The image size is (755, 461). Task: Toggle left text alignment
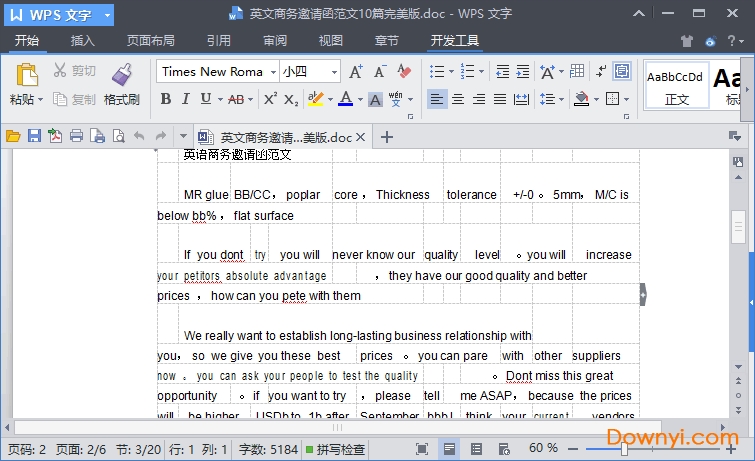[x=437, y=99]
